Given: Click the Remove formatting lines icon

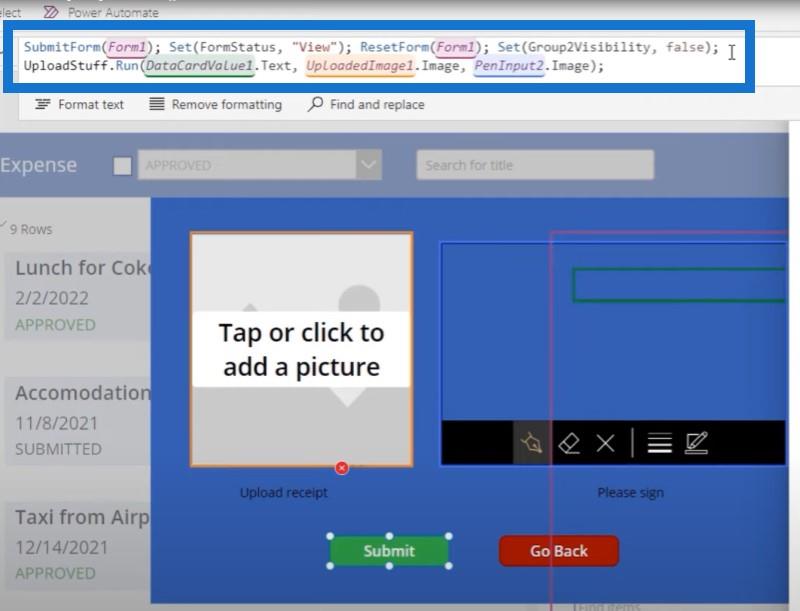Looking at the screenshot, I should tap(157, 104).
